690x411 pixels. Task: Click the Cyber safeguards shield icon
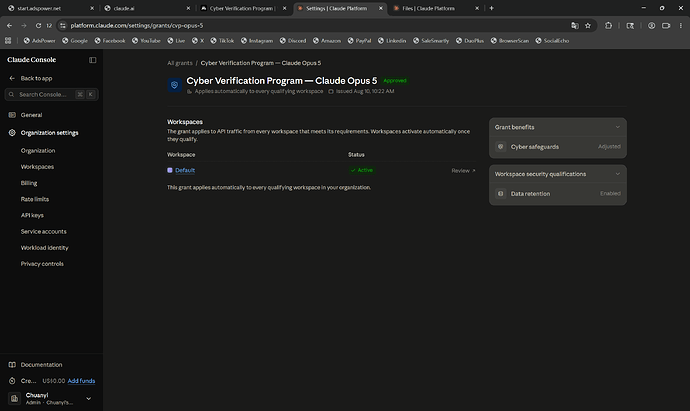point(500,147)
